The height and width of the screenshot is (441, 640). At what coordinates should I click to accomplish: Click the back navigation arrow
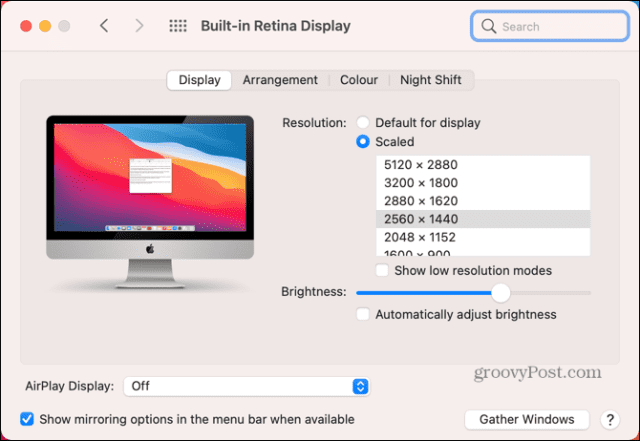pyautogui.click(x=104, y=26)
